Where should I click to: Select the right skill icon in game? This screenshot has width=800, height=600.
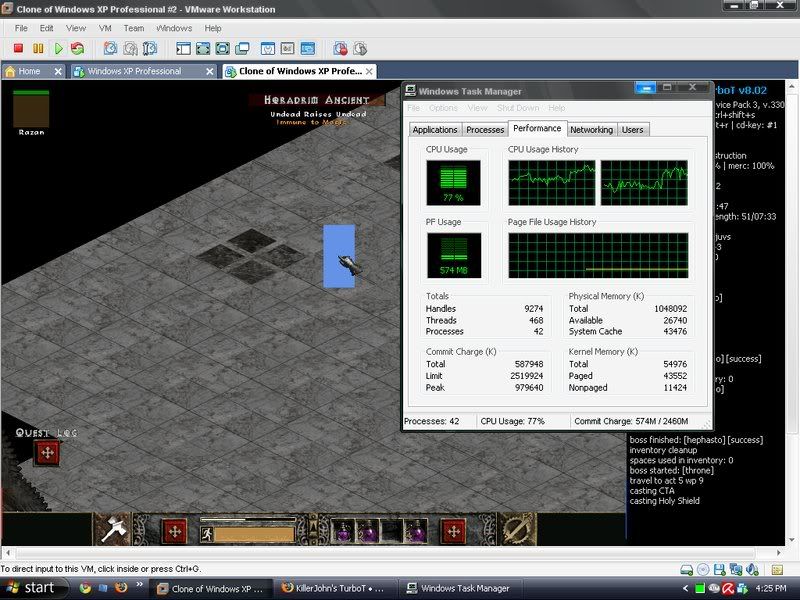(x=516, y=530)
